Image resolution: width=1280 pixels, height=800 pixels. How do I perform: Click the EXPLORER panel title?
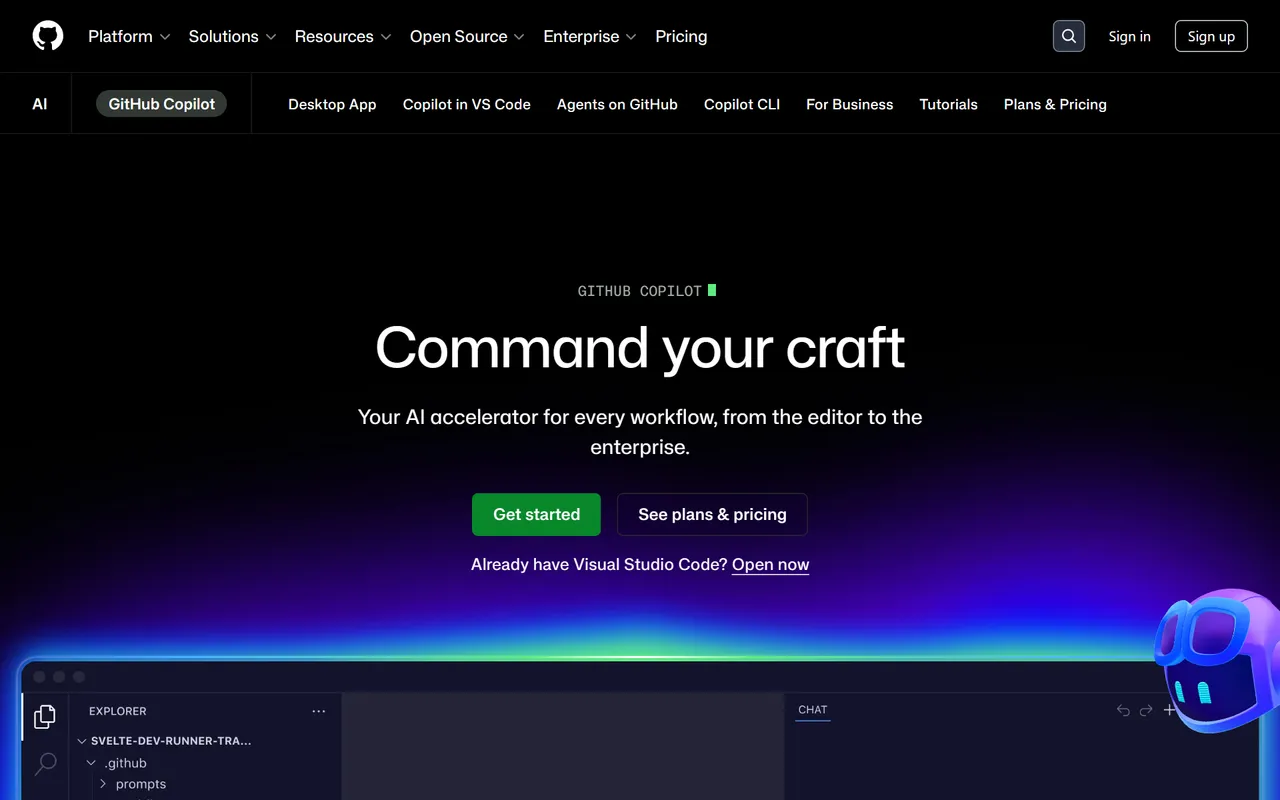coord(118,711)
